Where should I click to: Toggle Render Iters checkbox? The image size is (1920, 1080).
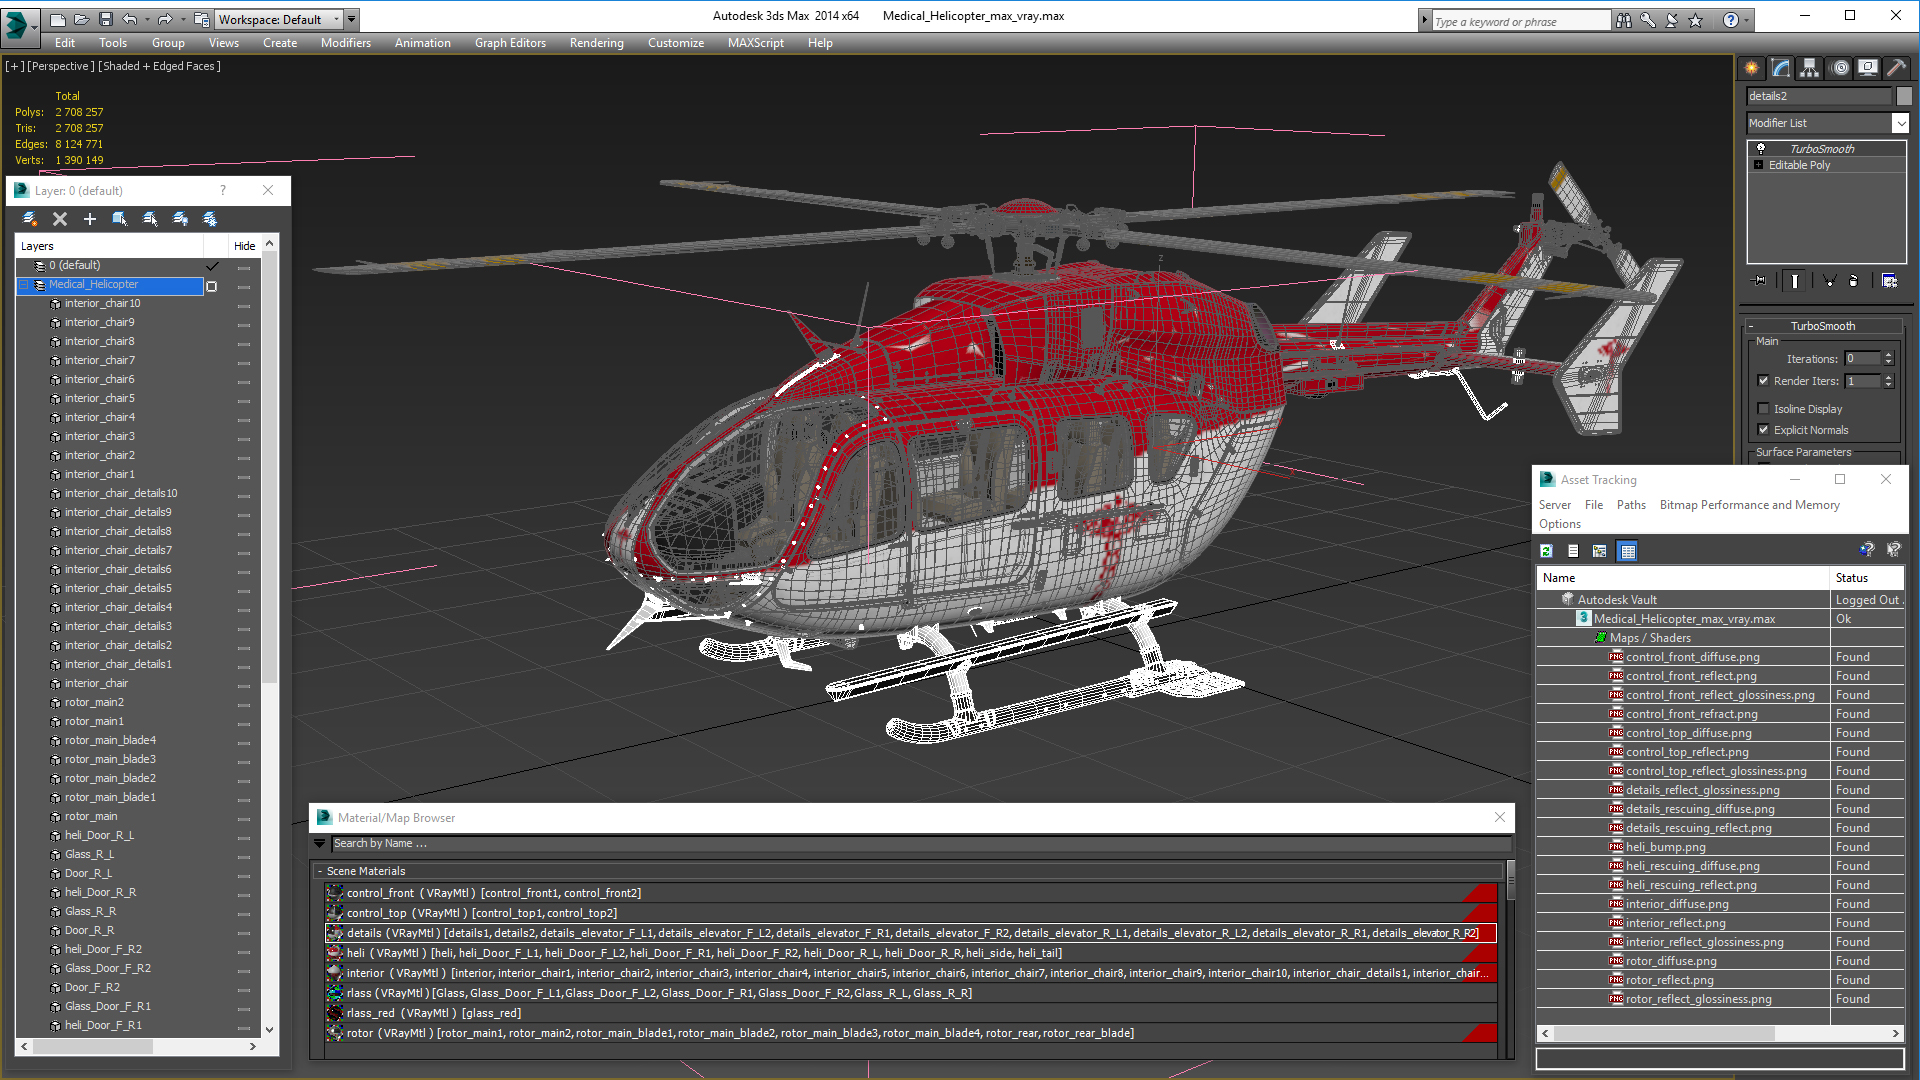1763,380
